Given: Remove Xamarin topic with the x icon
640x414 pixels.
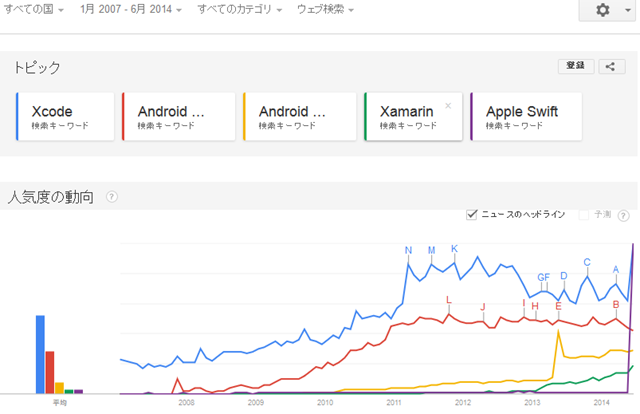Looking at the screenshot, I should (448, 106).
